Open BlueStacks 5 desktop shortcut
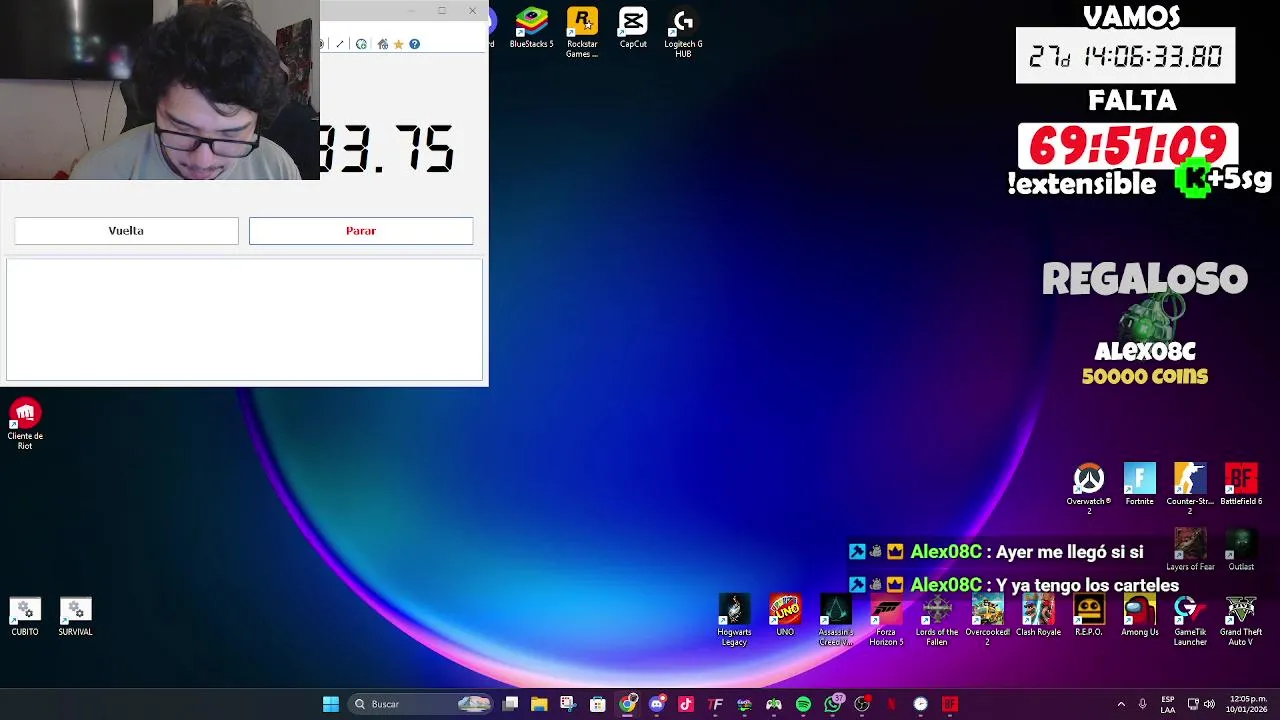The width and height of the screenshot is (1280, 720). pyautogui.click(x=531, y=29)
